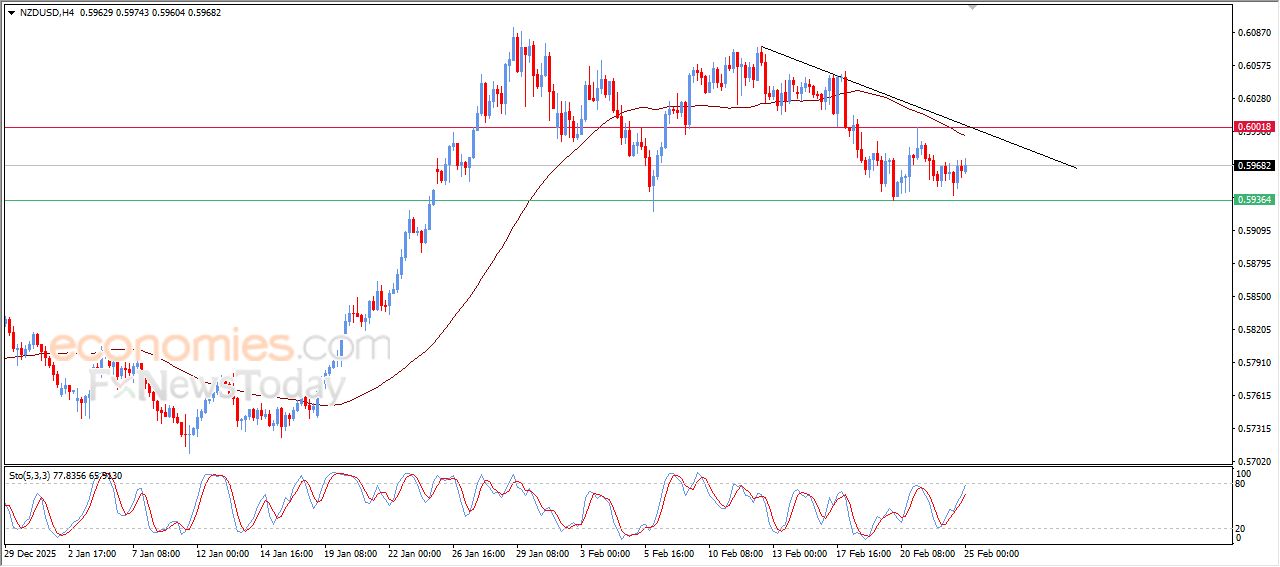Click the black triangle beside NZDUSD,H4

pyautogui.click(x=11, y=12)
